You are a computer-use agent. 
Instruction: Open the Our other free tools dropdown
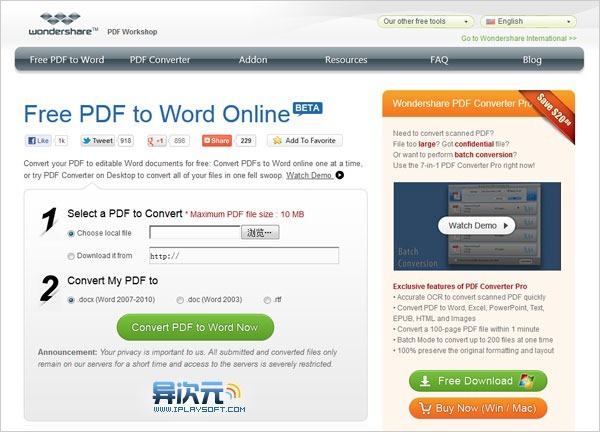tap(426, 21)
